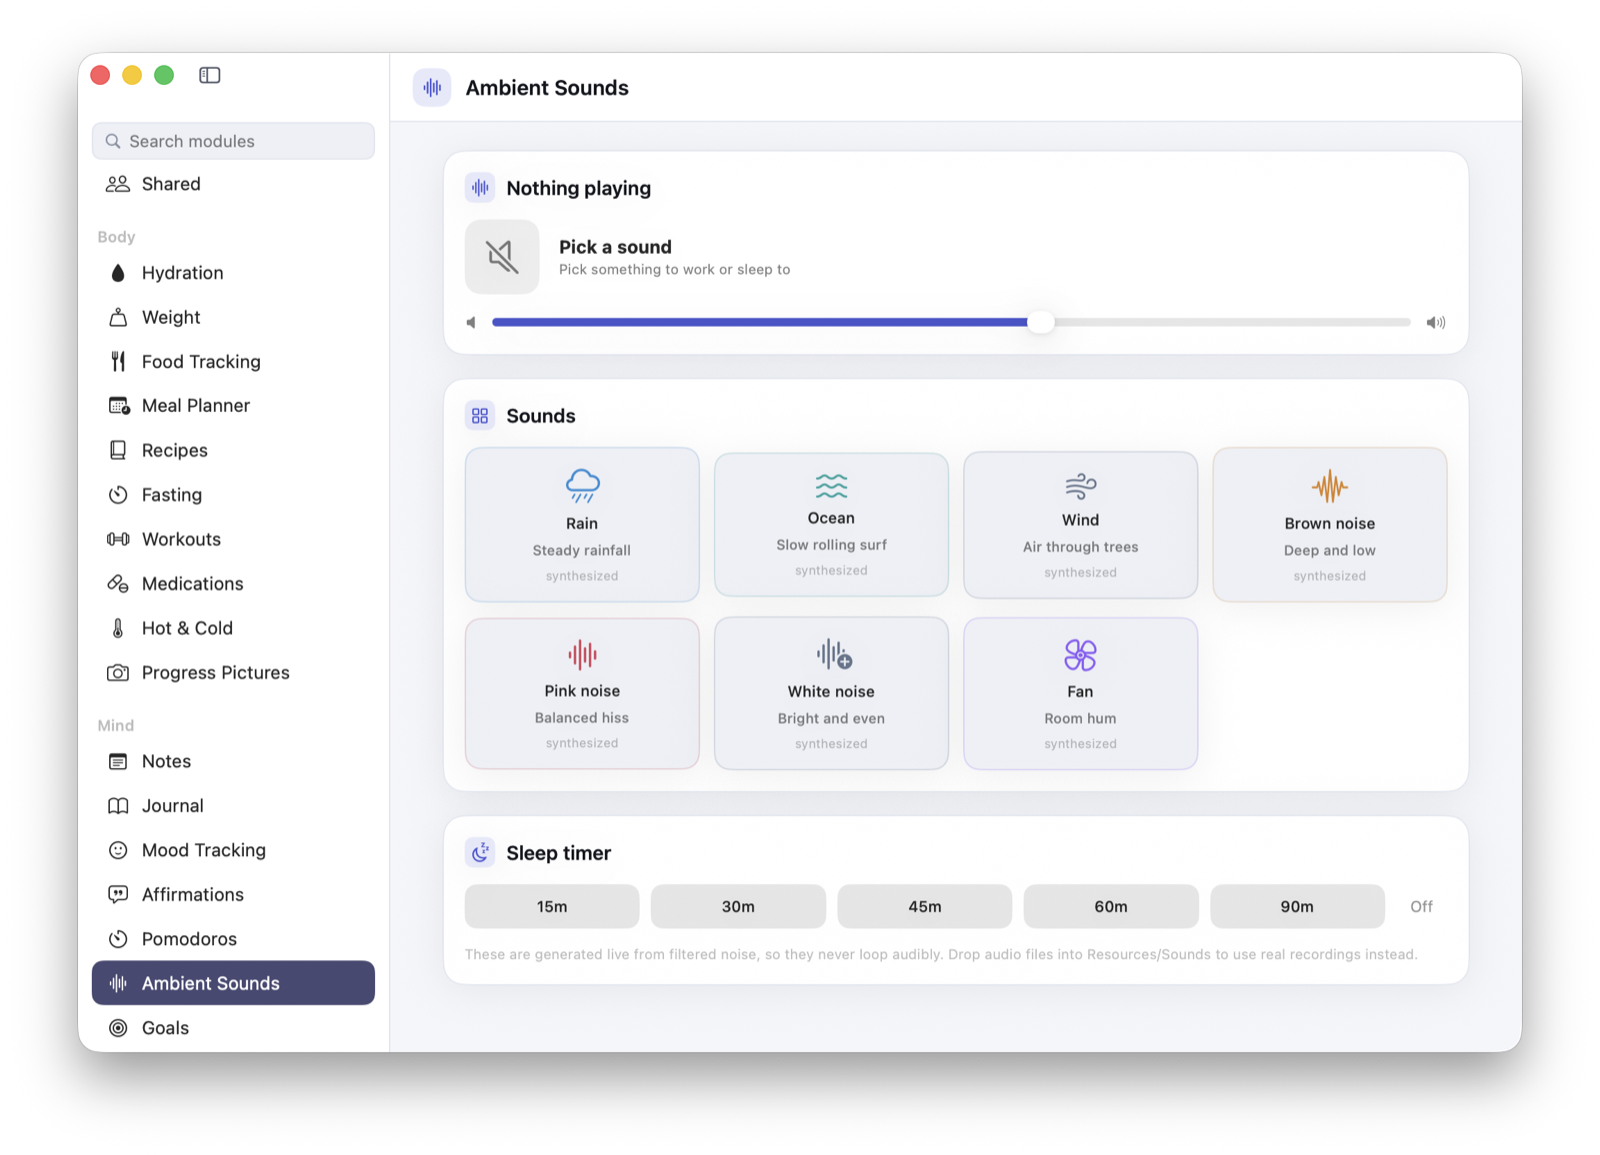The width and height of the screenshot is (1600, 1155).
Task: Turn the sleep timer Off
Action: pos(1421,906)
